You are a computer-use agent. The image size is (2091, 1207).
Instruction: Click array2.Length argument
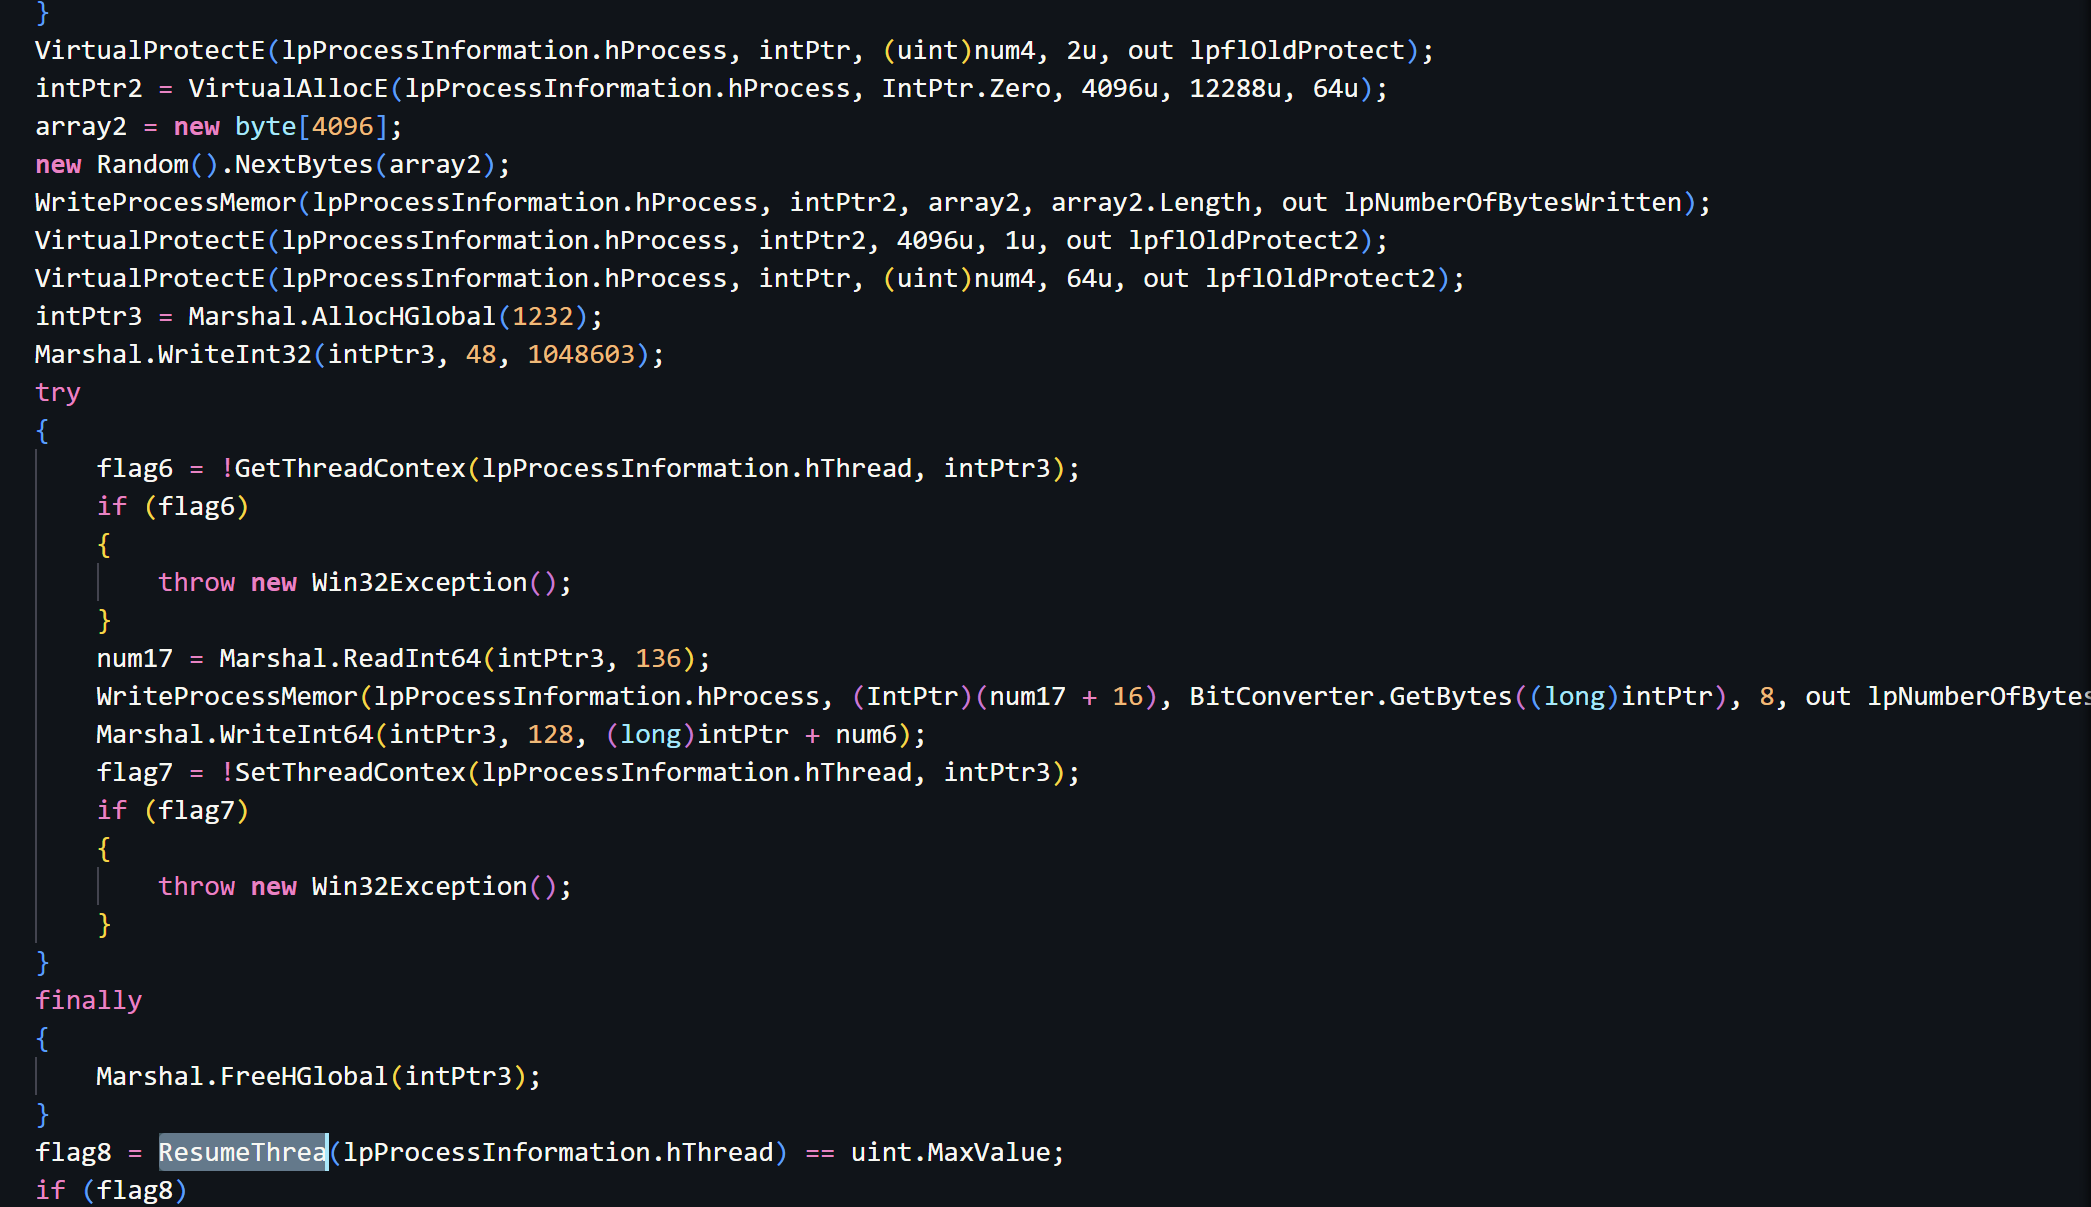(1150, 202)
